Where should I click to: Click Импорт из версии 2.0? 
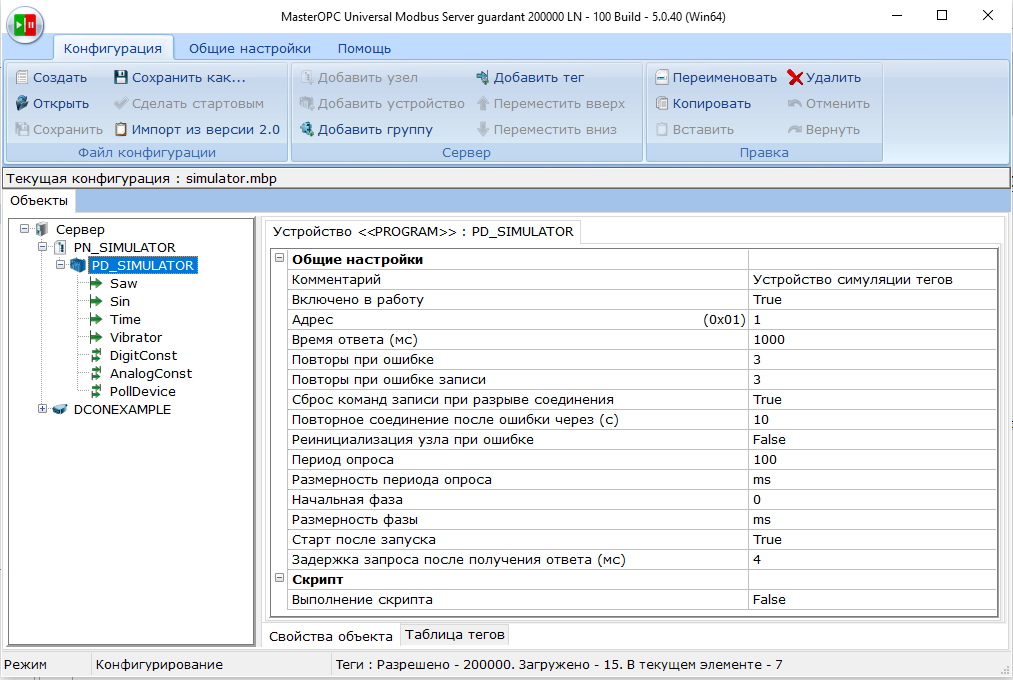pyautogui.click(x=196, y=129)
